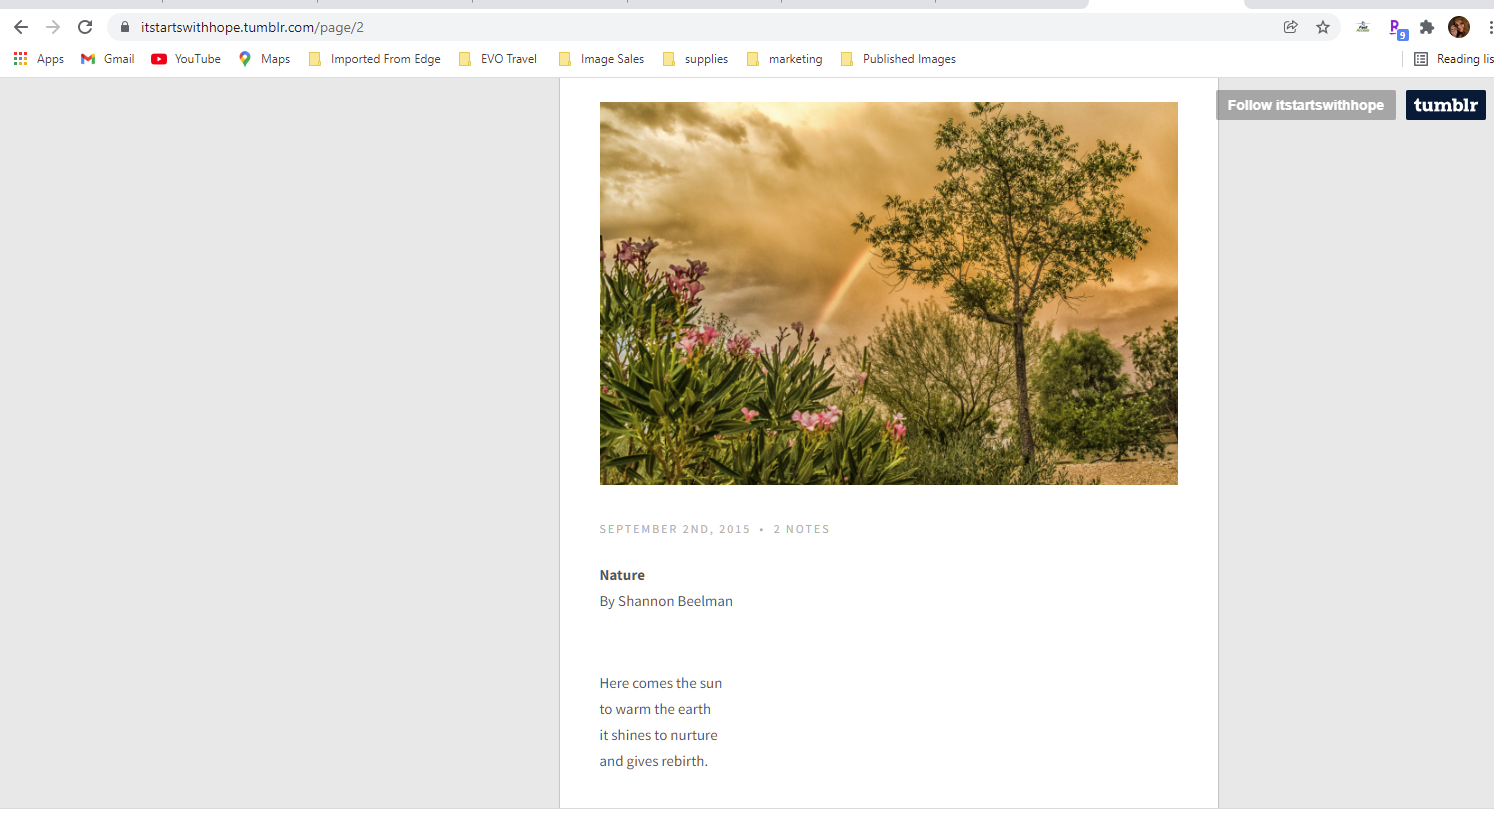Open the marketing bookmark folder
The height and width of the screenshot is (813, 1494).
[x=784, y=59]
